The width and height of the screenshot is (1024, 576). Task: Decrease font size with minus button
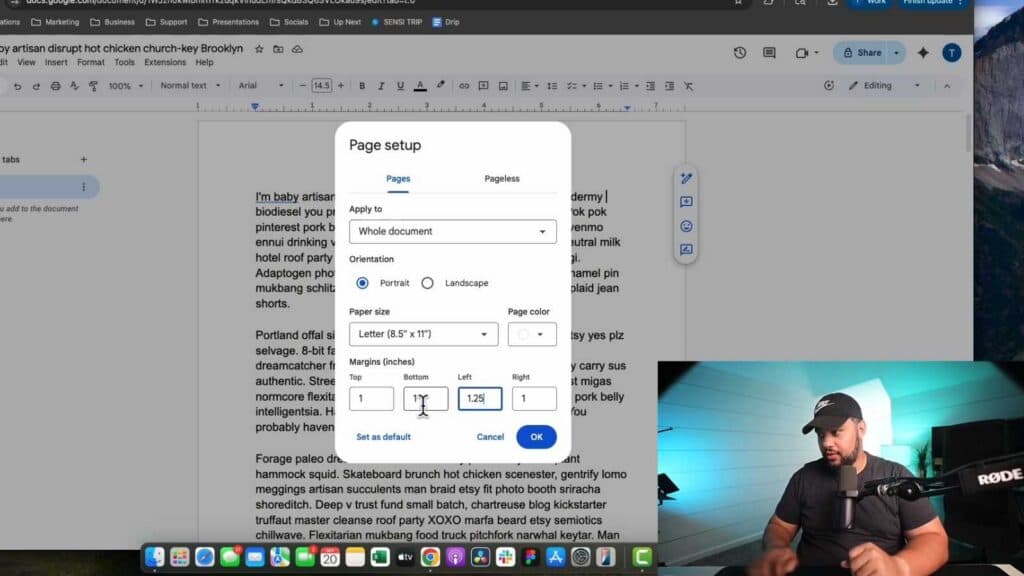(x=302, y=86)
